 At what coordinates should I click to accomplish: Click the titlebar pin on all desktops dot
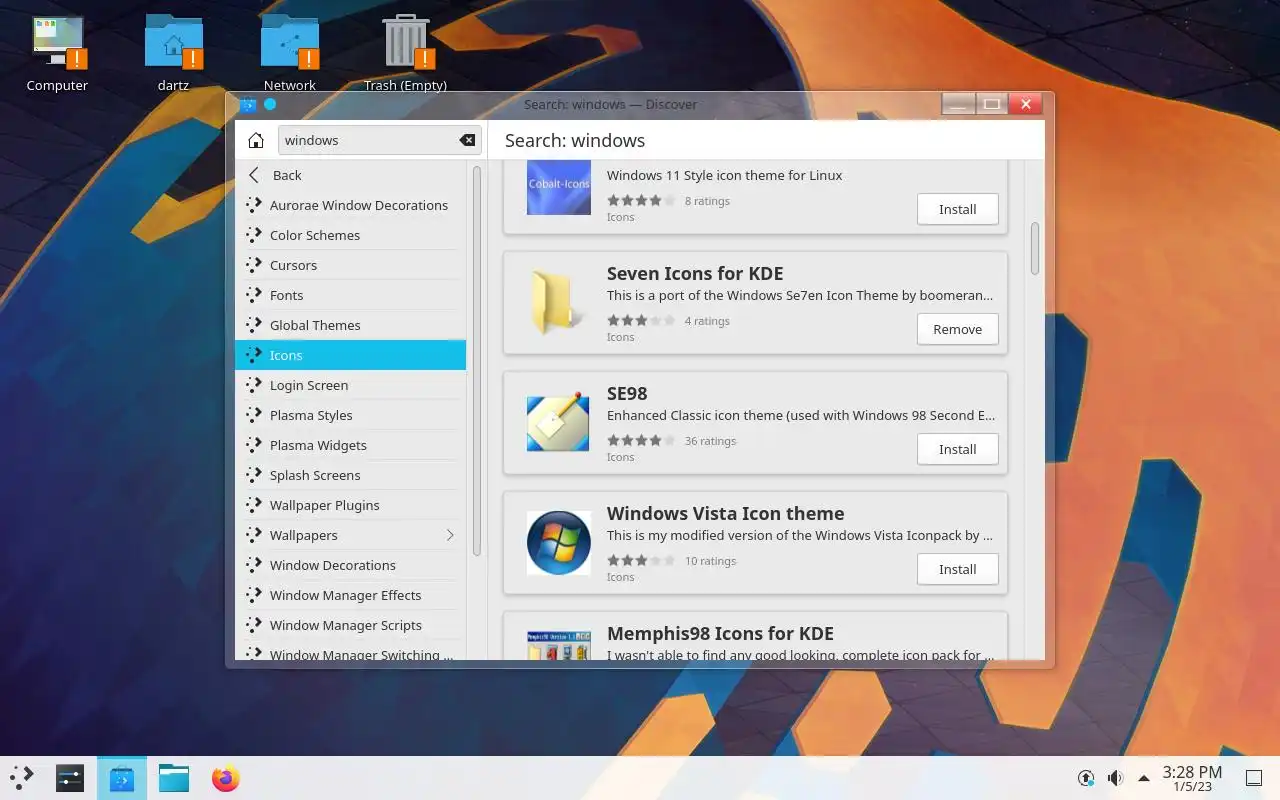270,104
